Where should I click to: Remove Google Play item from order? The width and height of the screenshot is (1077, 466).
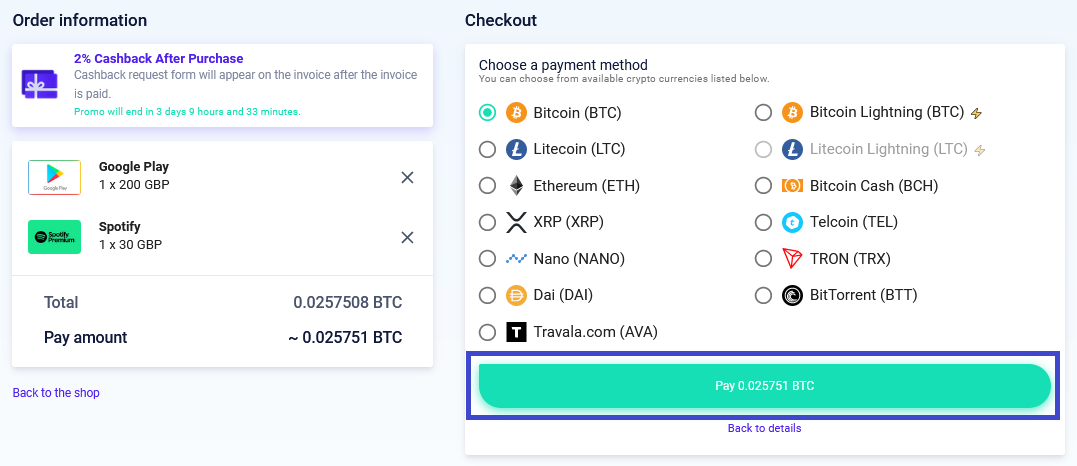pyautogui.click(x=407, y=177)
